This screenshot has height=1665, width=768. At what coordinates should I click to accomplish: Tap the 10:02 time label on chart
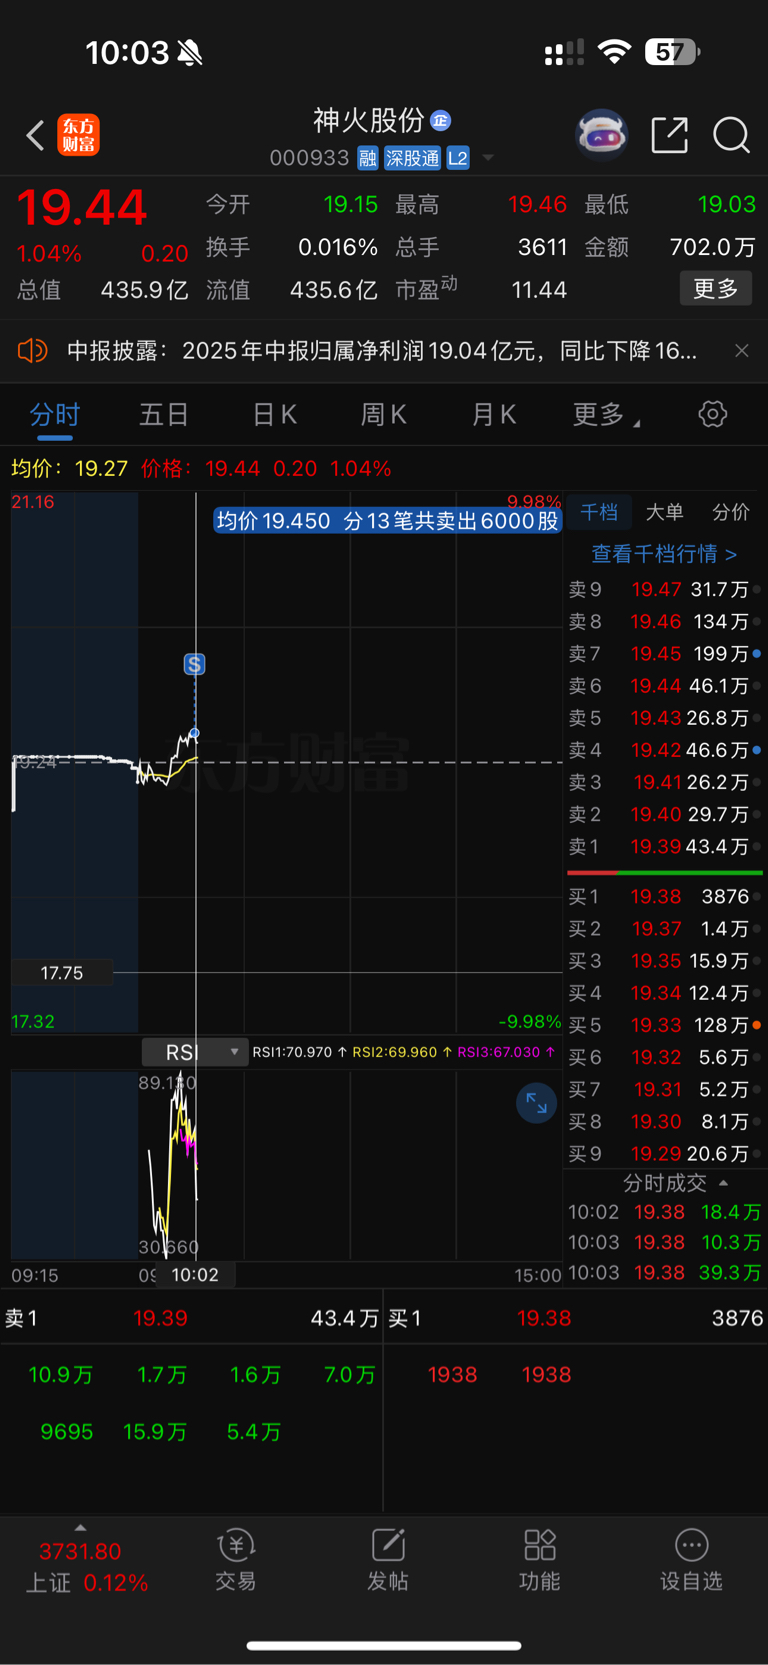coord(195,1275)
